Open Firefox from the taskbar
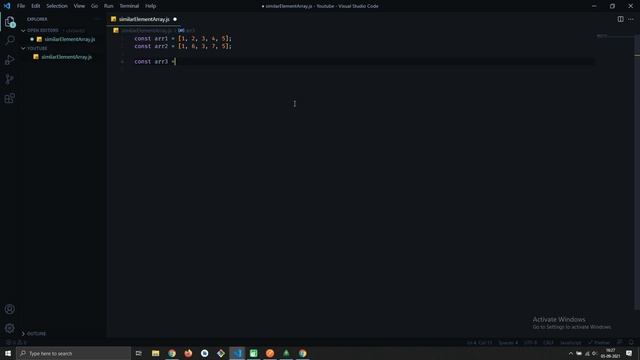The image size is (640, 360). pos(188,353)
